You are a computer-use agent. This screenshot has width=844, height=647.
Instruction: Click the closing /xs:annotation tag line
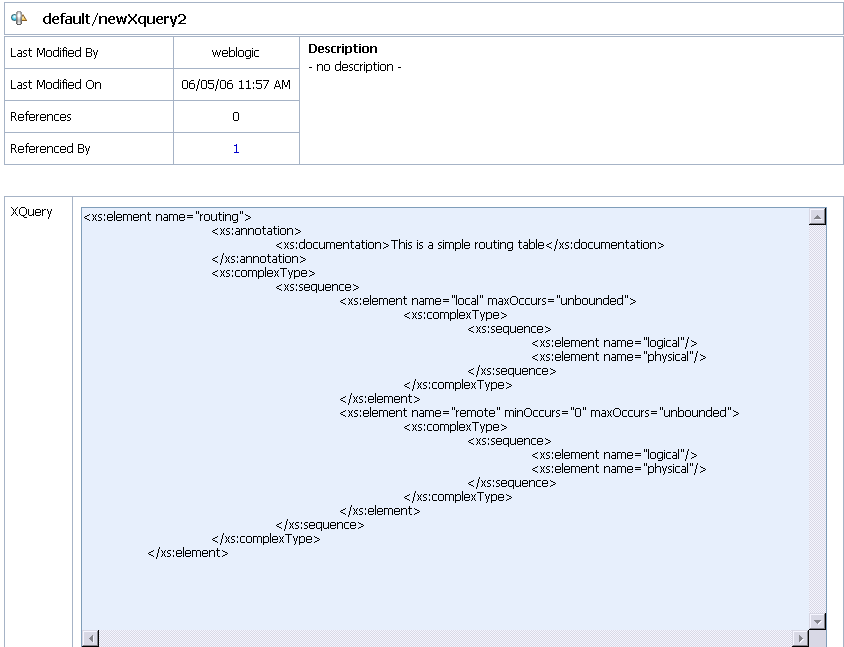click(x=259, y=258)
